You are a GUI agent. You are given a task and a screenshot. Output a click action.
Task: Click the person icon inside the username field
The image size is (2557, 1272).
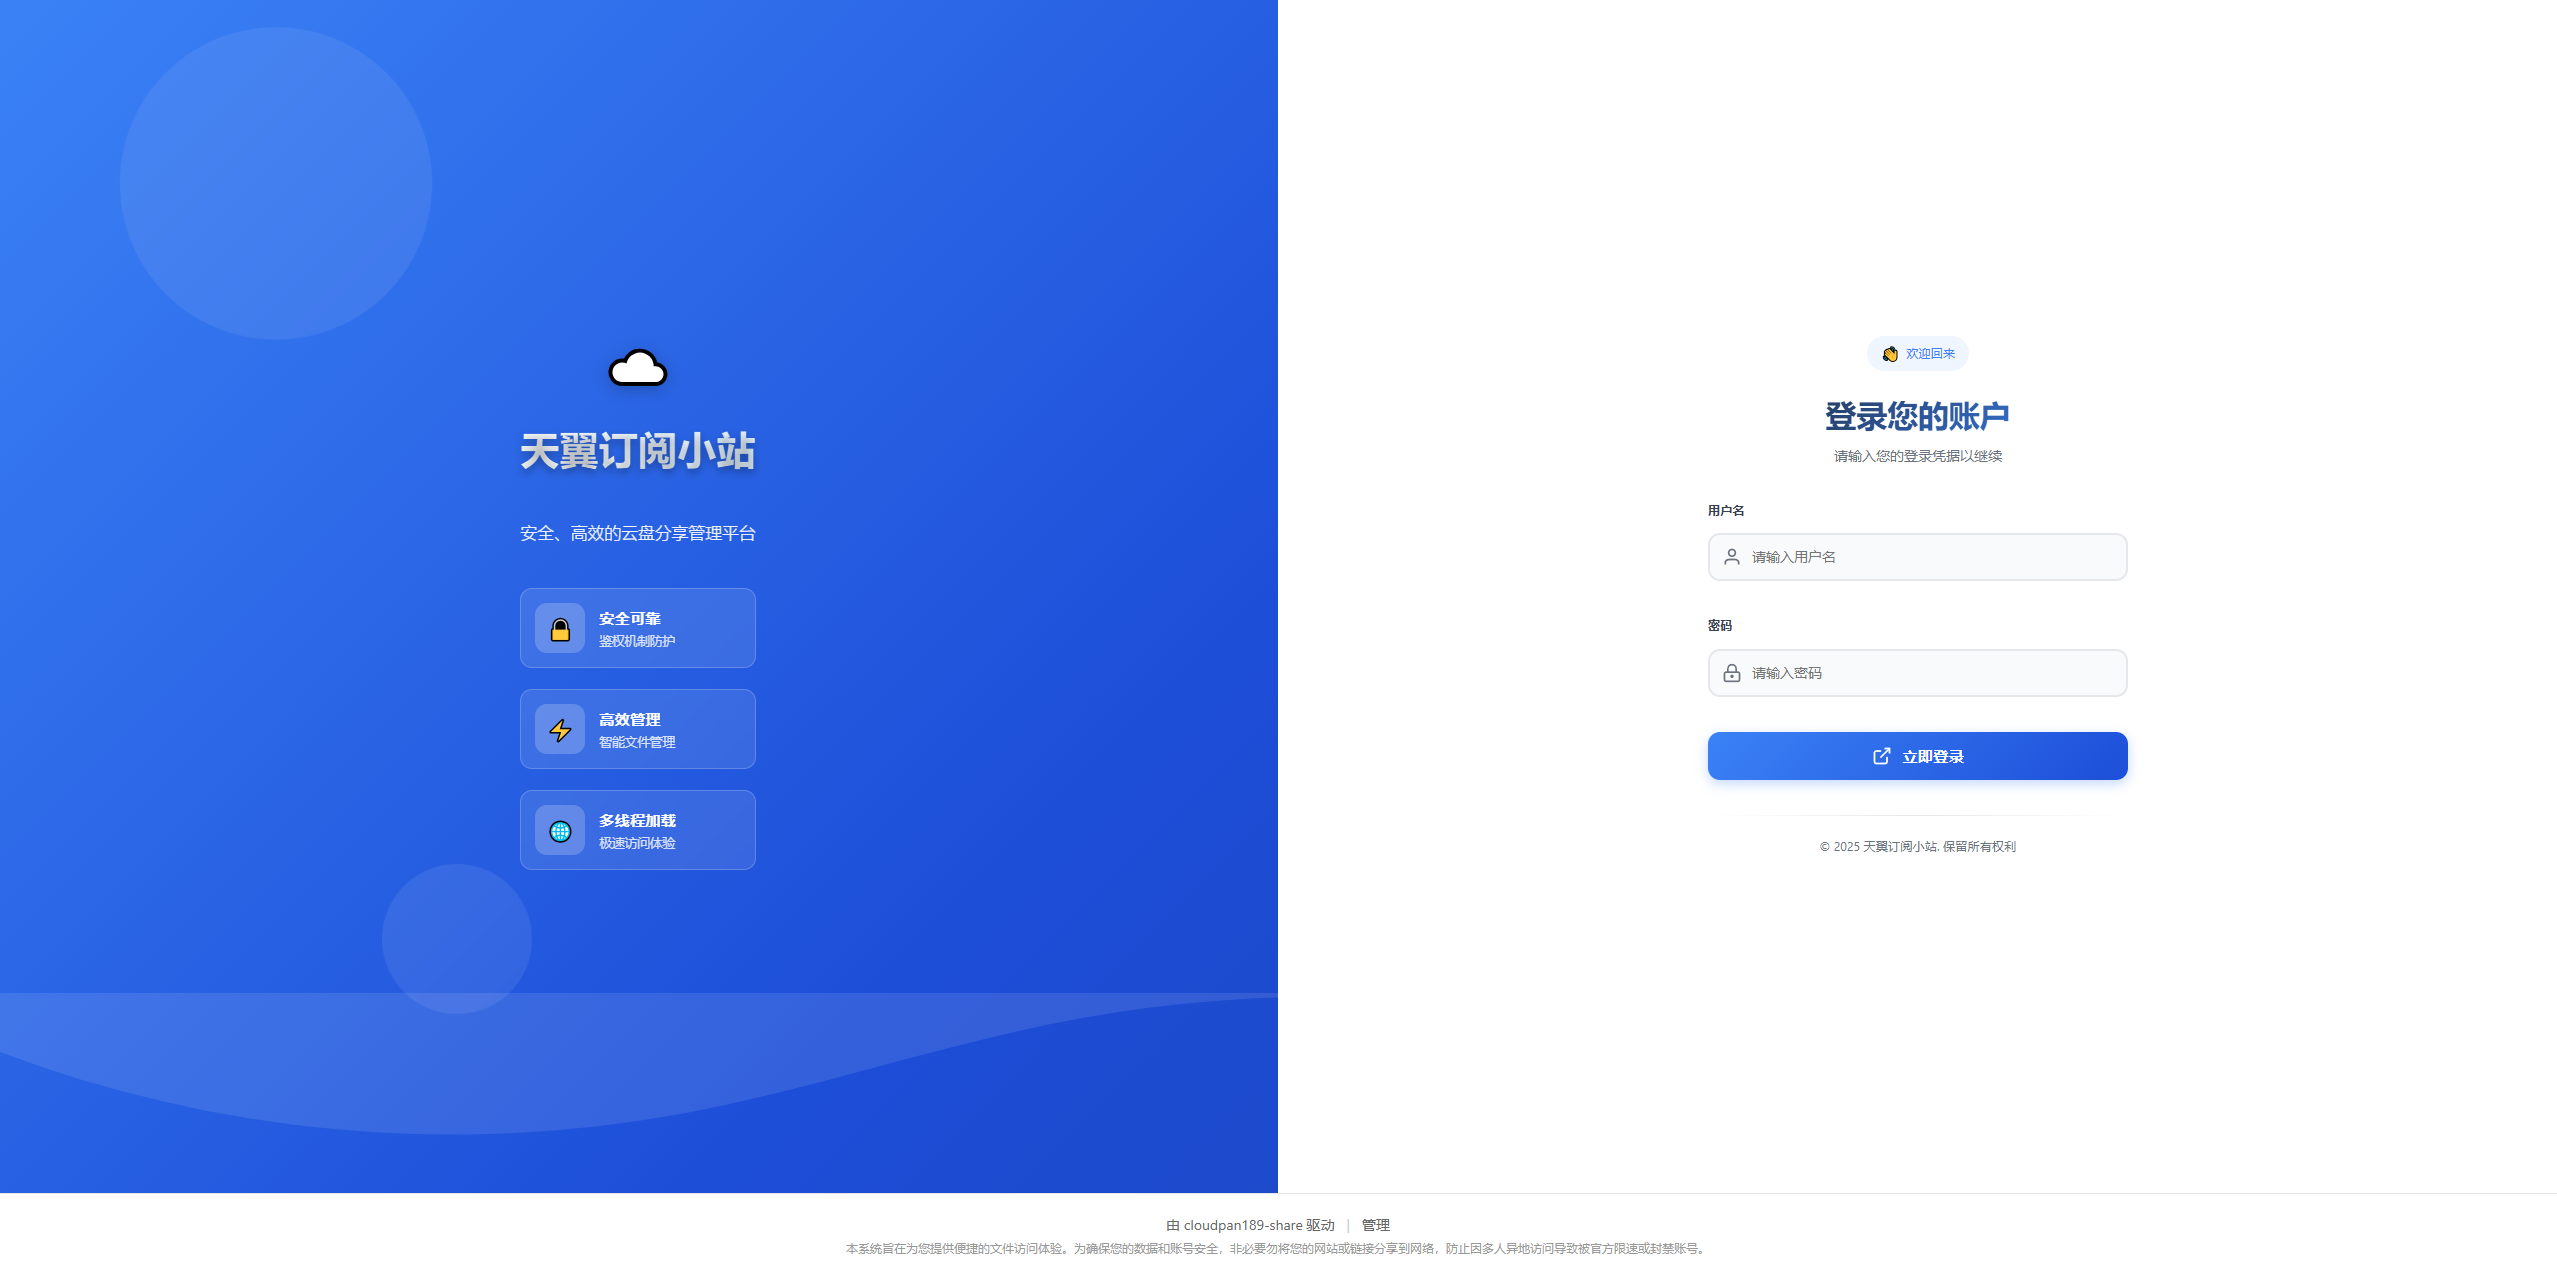pos(1730,556)
